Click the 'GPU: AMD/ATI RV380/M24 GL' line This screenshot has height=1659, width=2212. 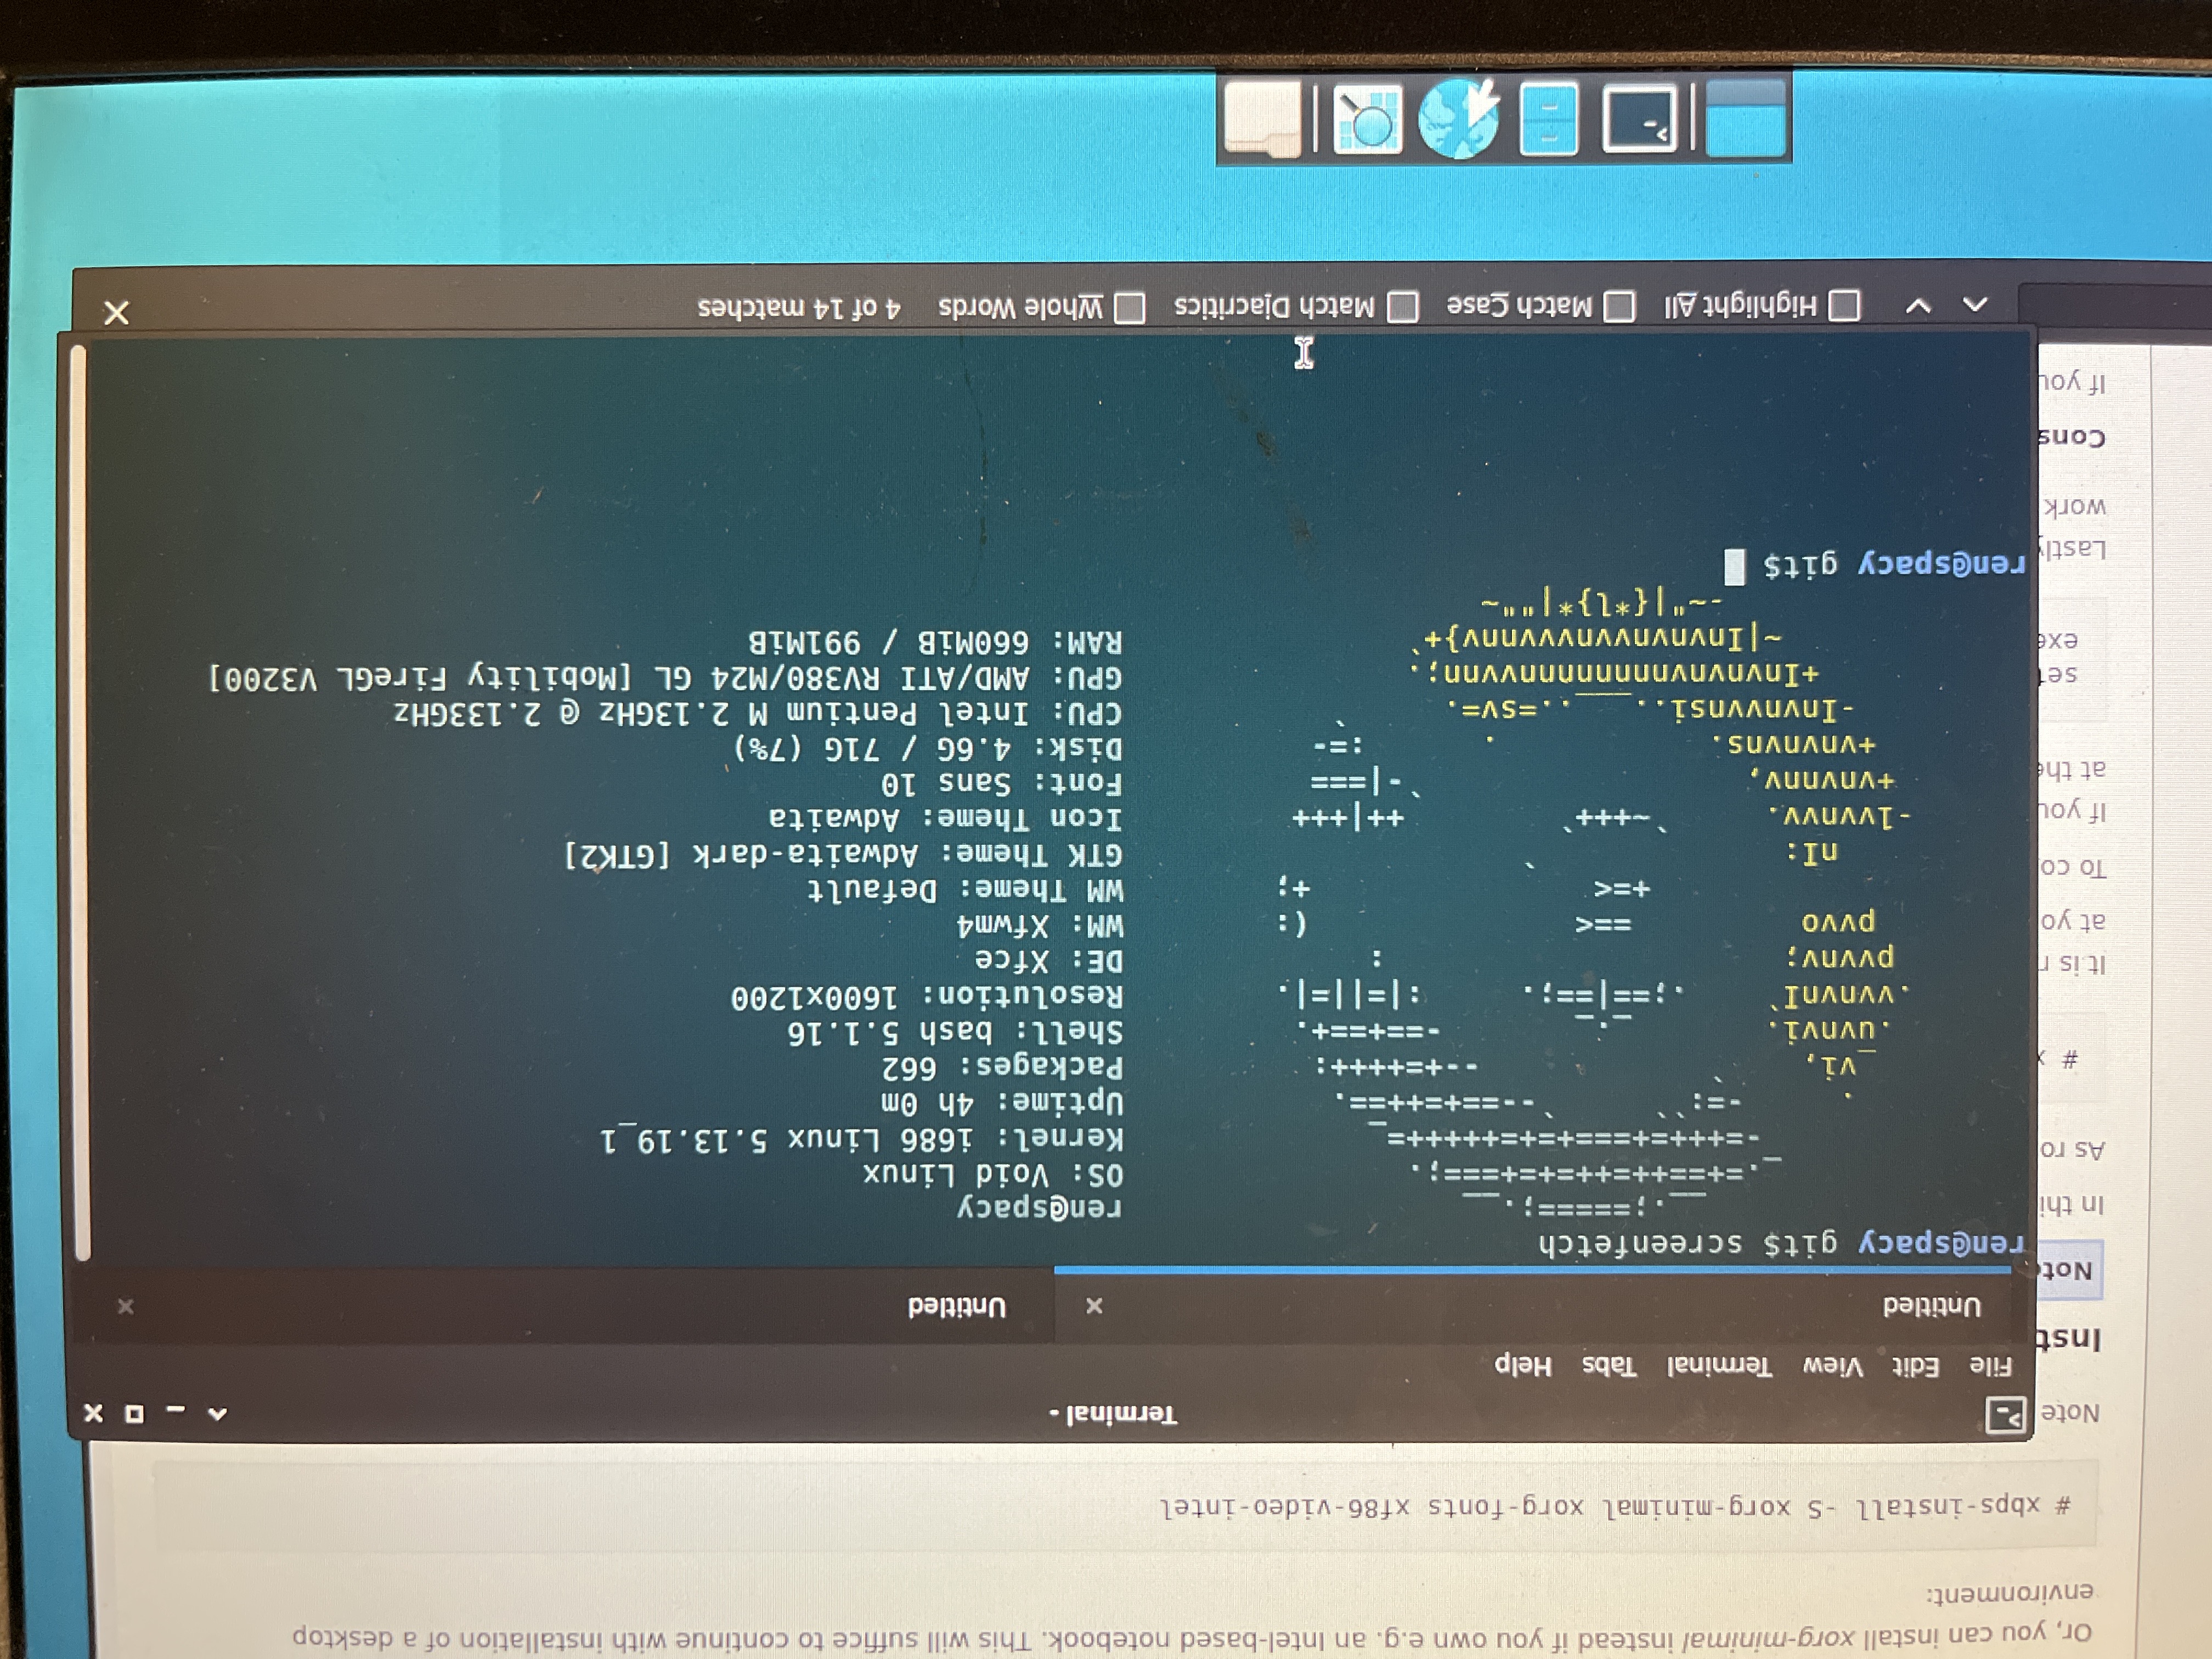pyautogui.click(x=665, y=678)
